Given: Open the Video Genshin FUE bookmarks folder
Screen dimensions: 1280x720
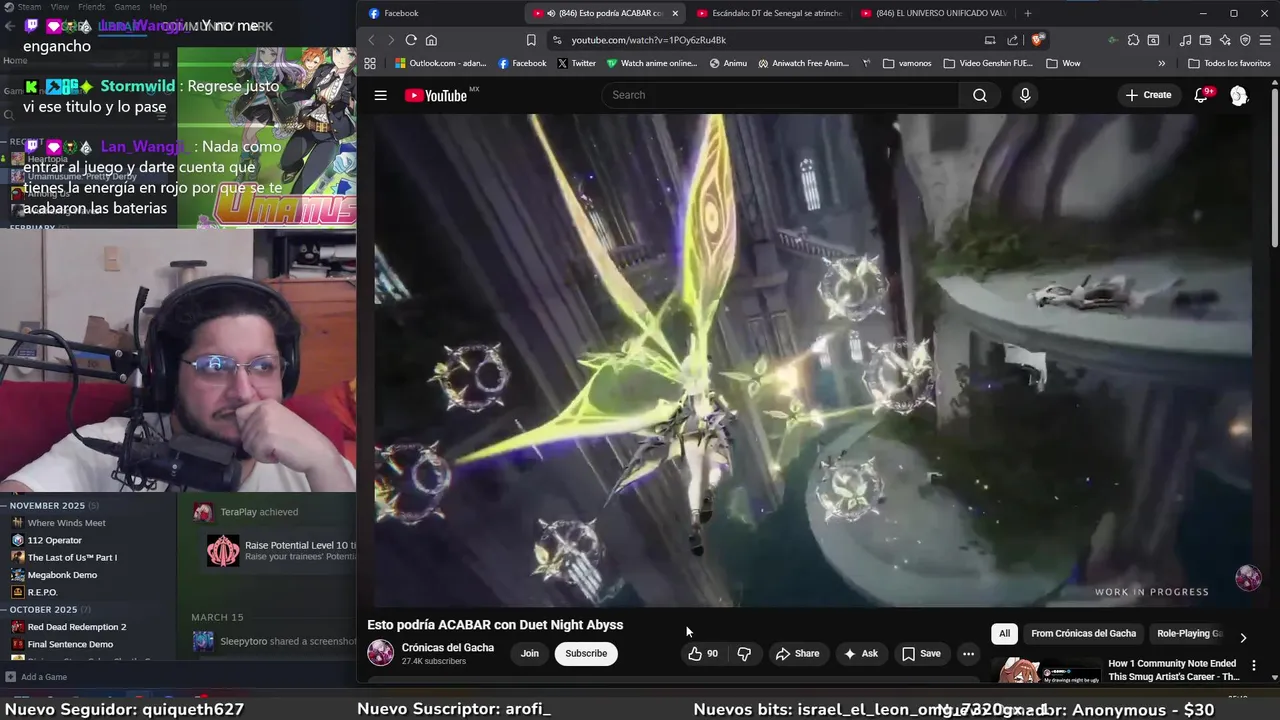Looking at the screenshot, I should [x=988, y=63].
